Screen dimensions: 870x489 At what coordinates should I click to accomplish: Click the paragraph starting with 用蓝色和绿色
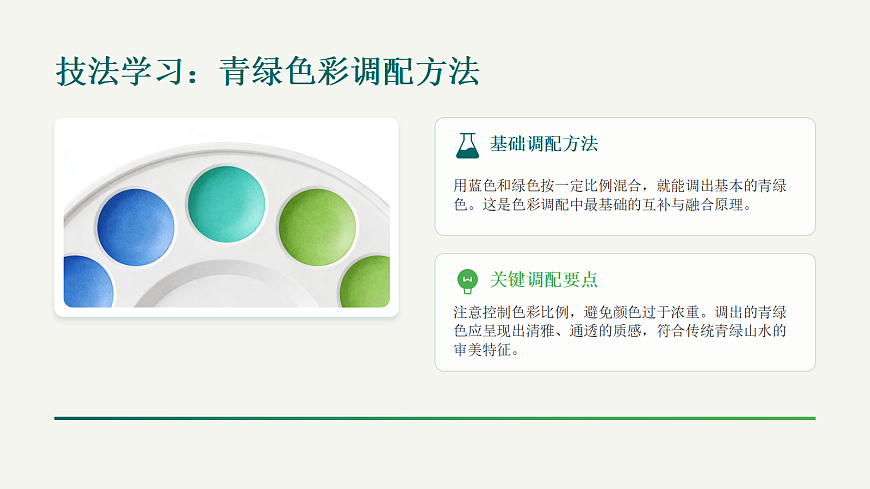tap(620, 195)
